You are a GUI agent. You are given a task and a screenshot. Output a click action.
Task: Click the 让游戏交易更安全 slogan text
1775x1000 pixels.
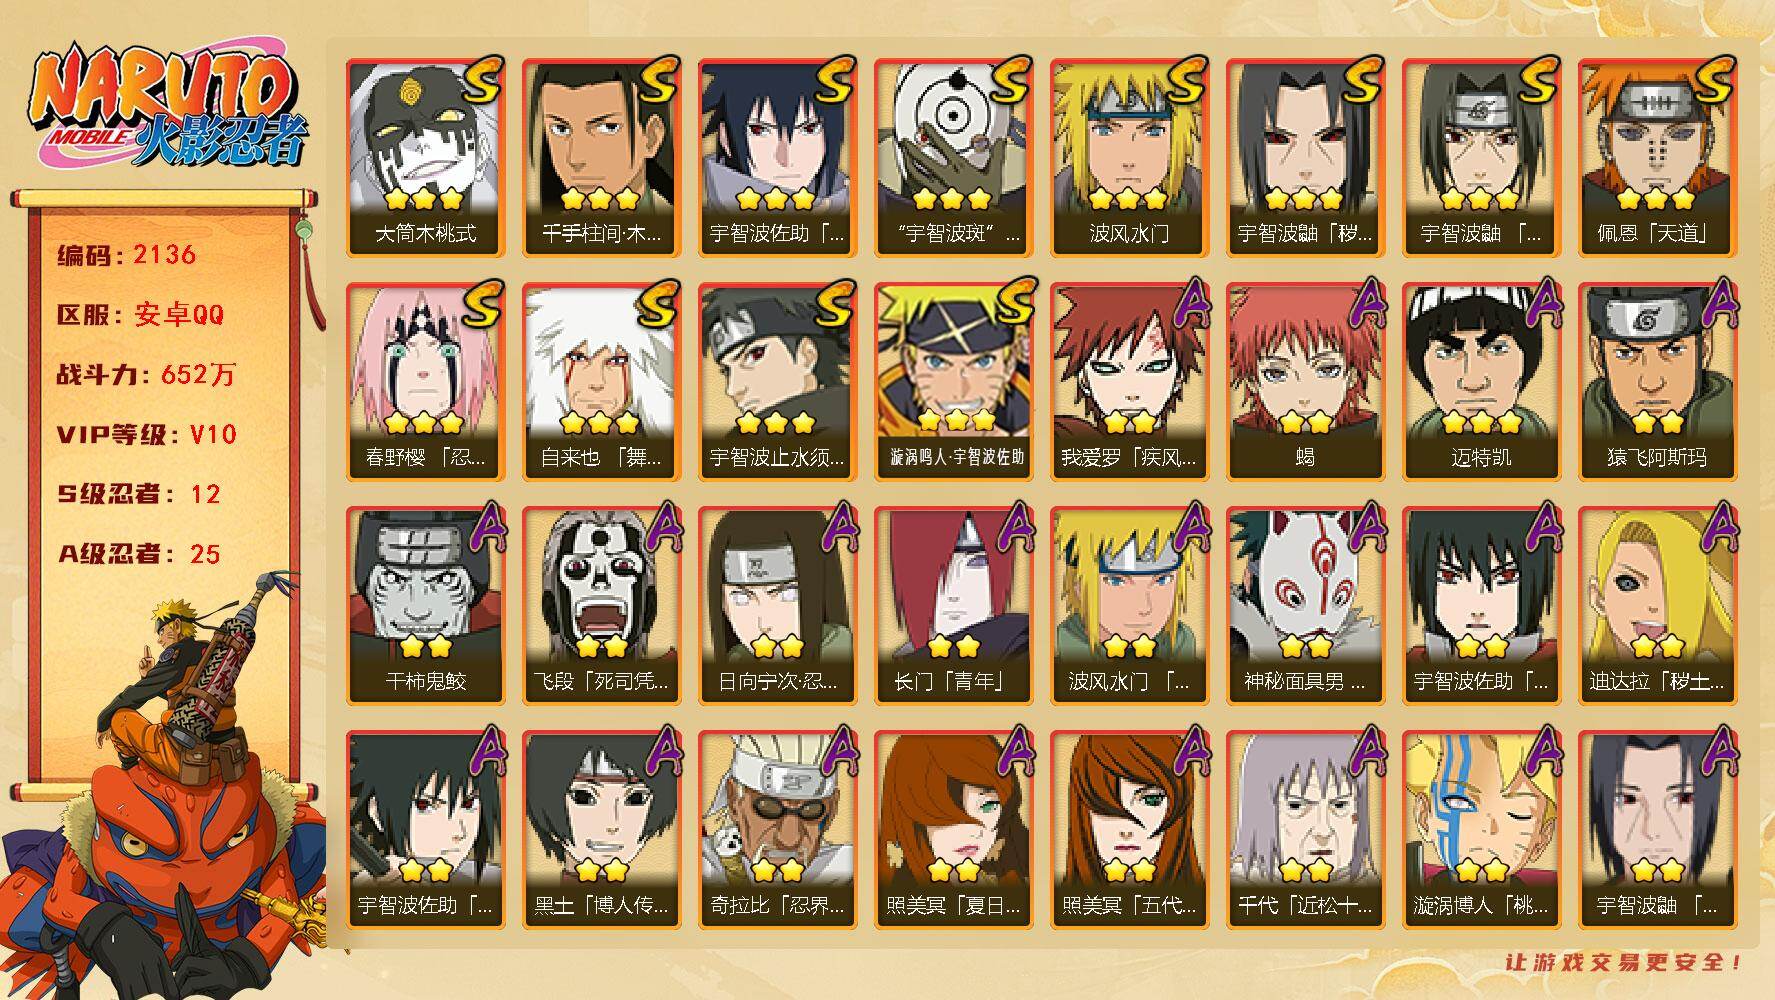tap(1625, 962)
